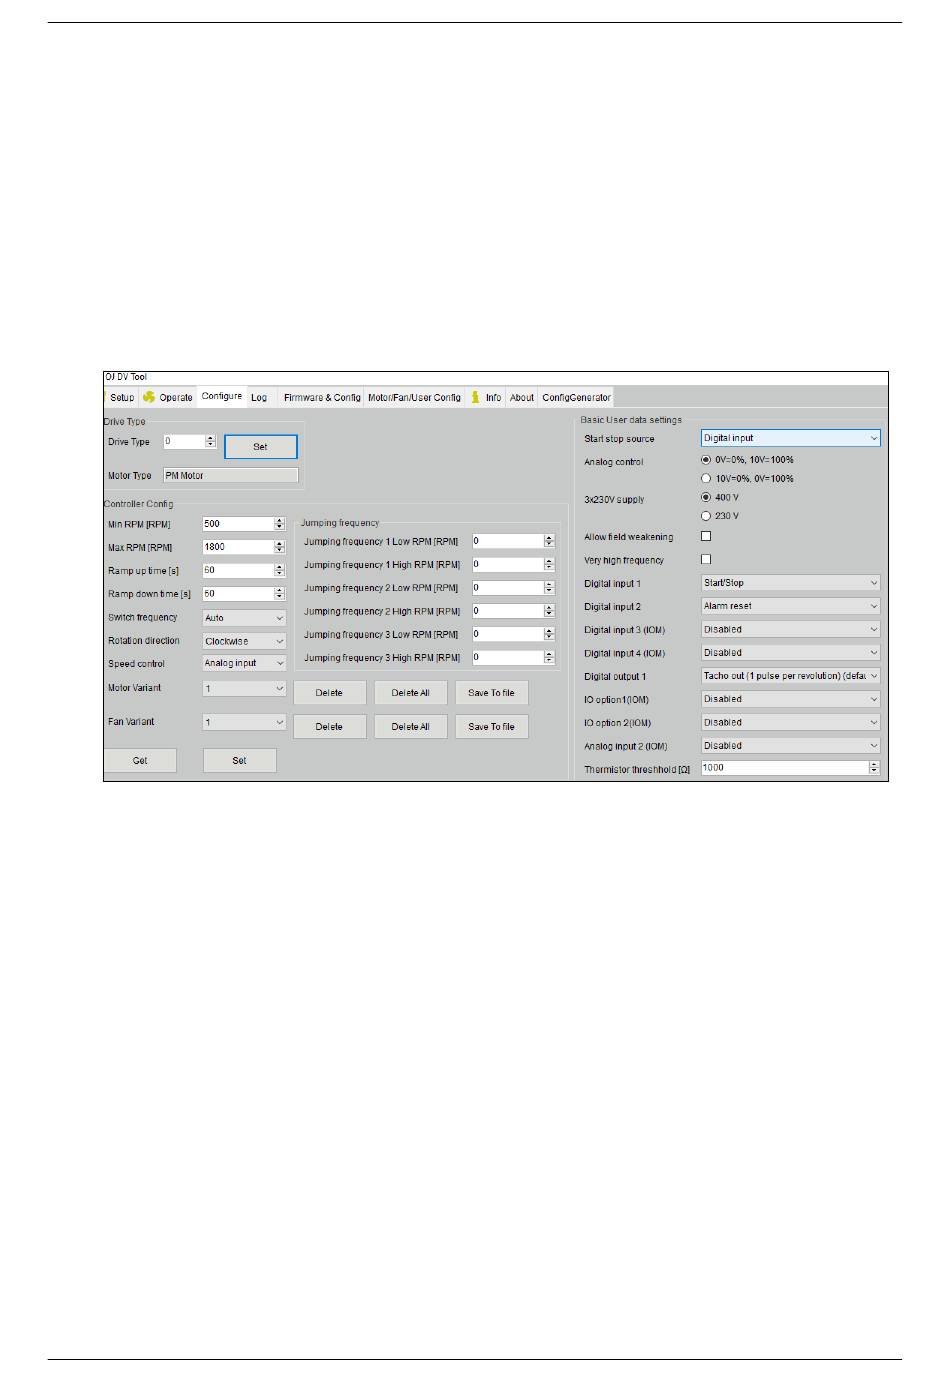Click the Get button under Controller Config
This screenshot has width=950, height=1387.
[x=140, y=760]
